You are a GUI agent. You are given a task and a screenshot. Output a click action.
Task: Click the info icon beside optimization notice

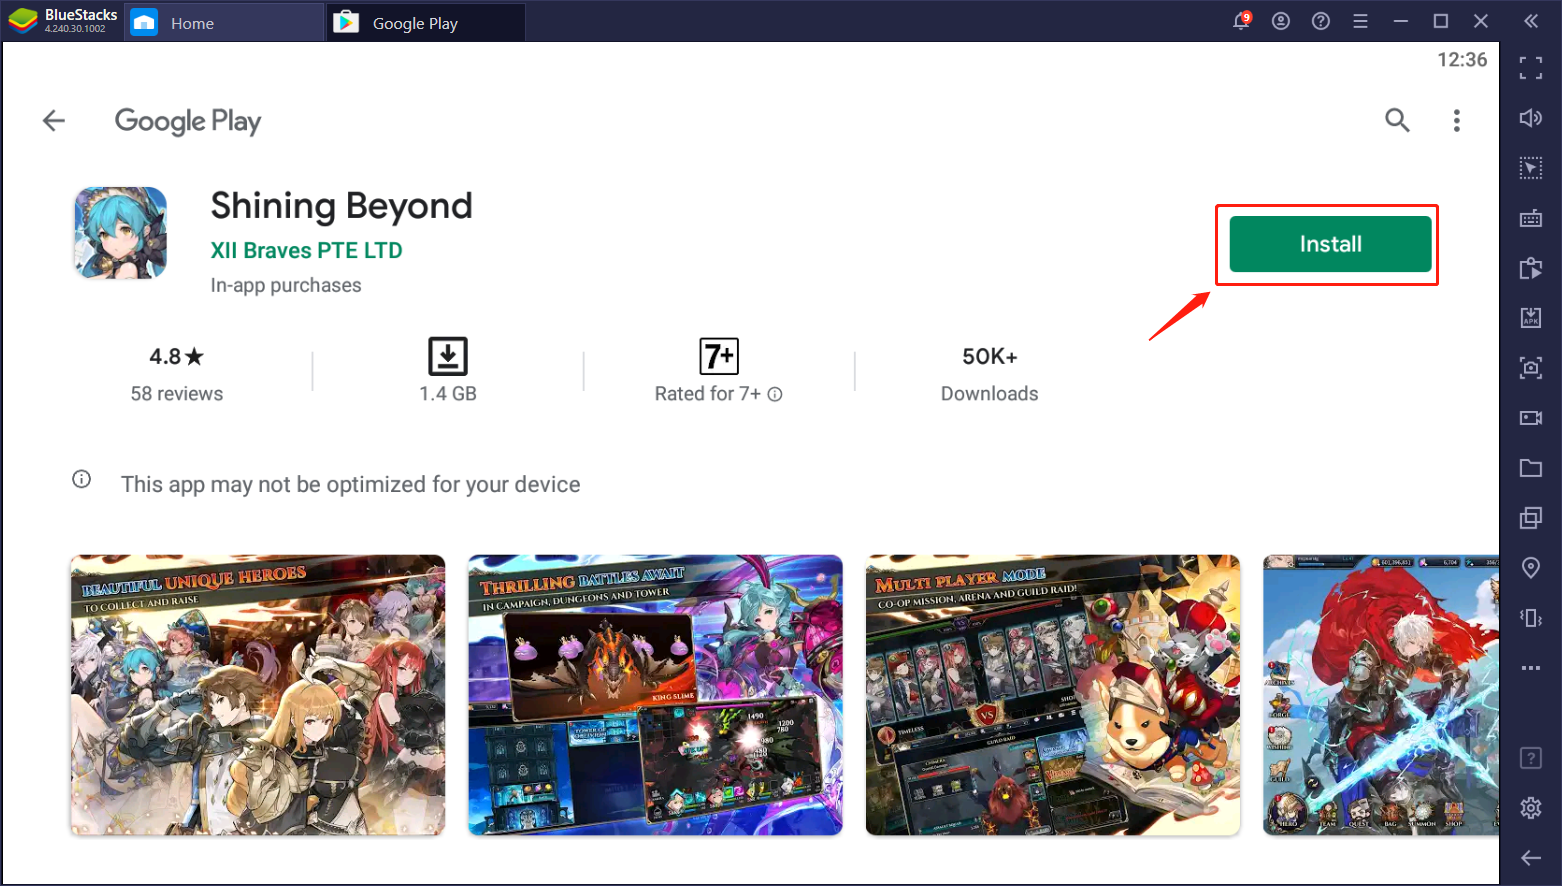pyautogui.click(x=82, y=479)
